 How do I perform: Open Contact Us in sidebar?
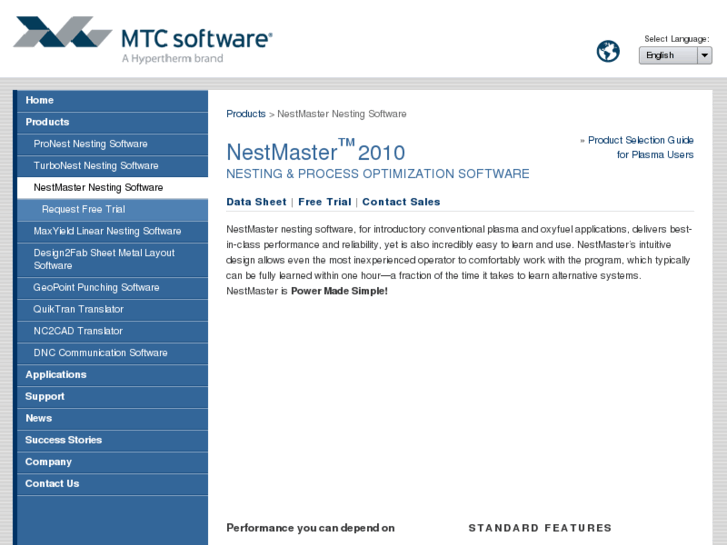112,484
